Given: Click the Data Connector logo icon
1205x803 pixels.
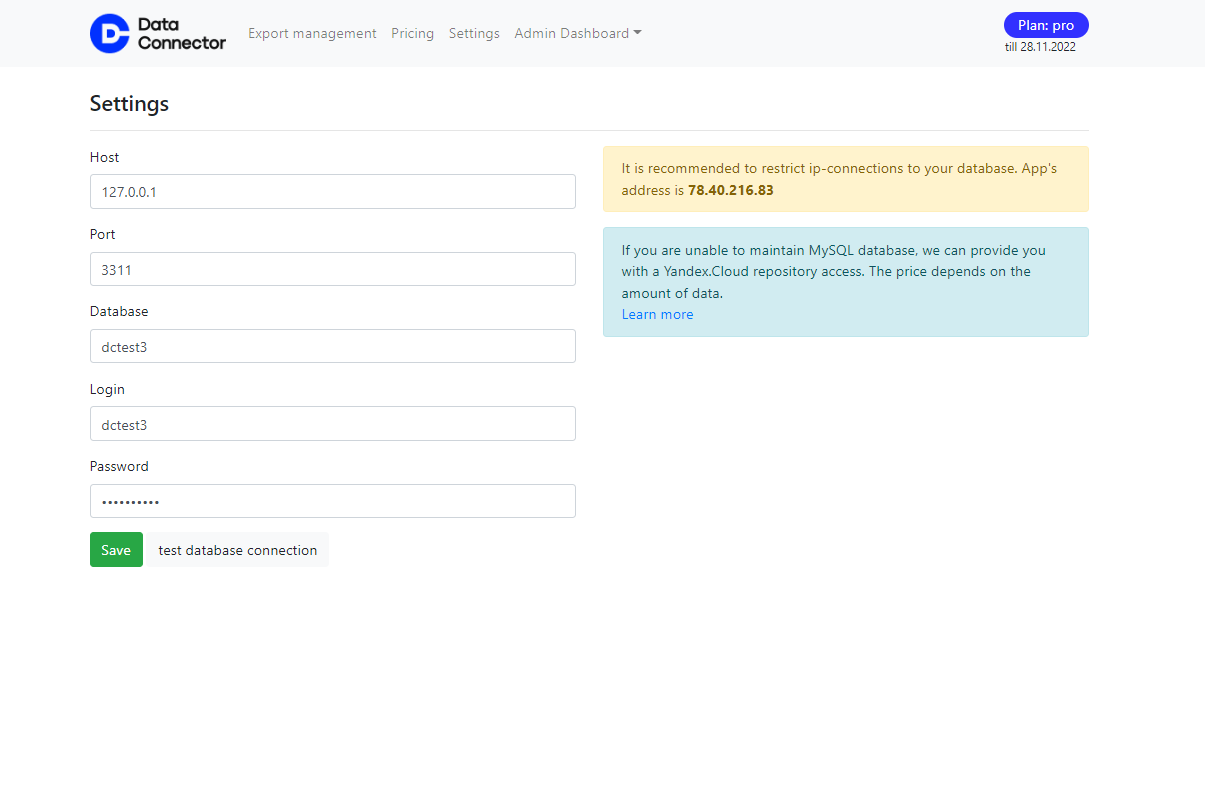Looking at the screenshot, I should 110,33.
